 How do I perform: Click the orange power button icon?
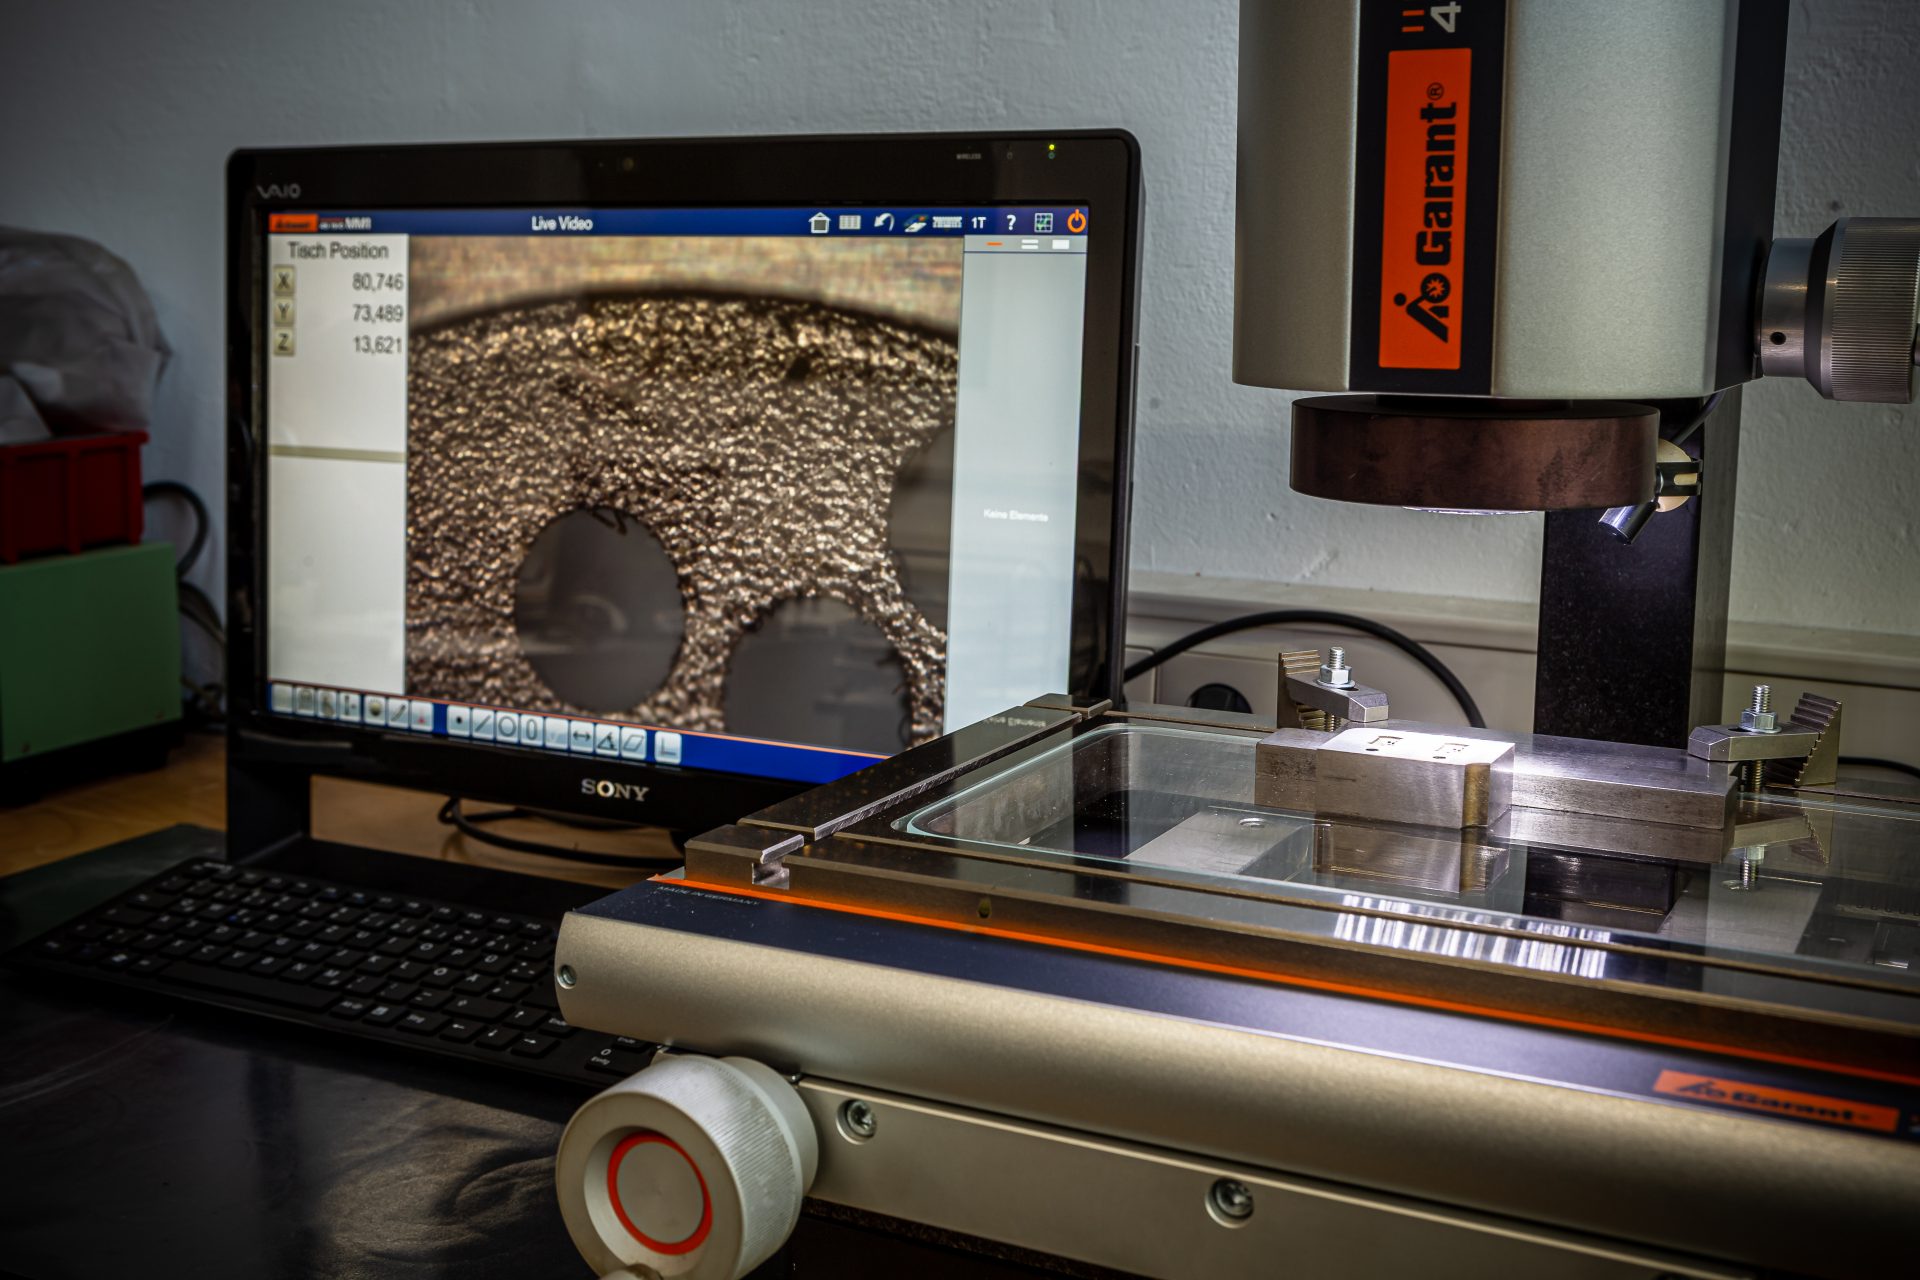[1076, 220]
